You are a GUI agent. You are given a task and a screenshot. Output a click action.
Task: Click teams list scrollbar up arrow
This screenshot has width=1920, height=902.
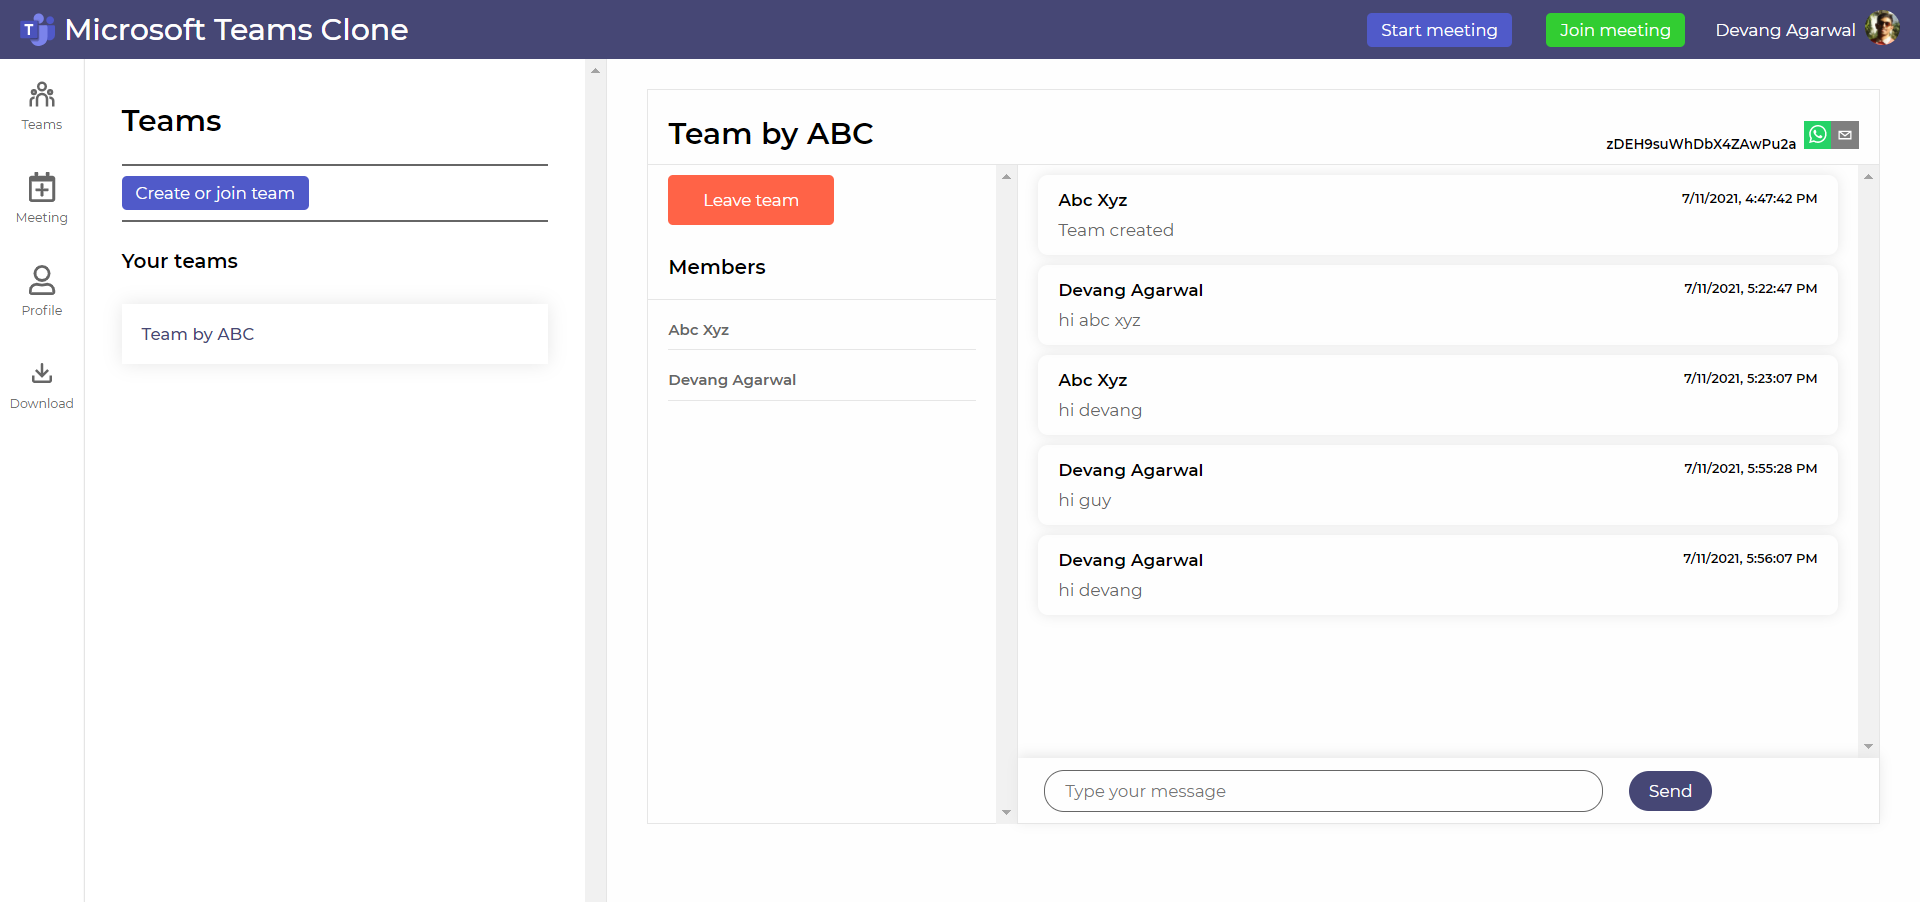[x=595, y=71]
